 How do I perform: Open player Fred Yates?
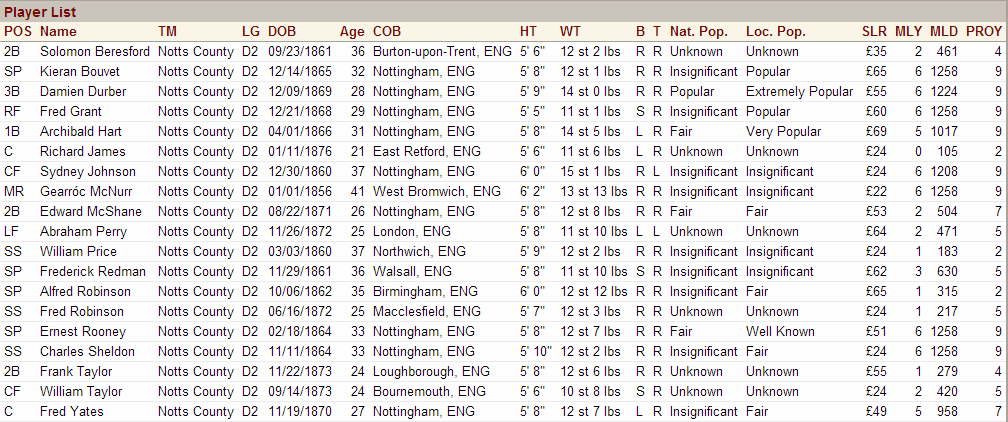point(71,411)
